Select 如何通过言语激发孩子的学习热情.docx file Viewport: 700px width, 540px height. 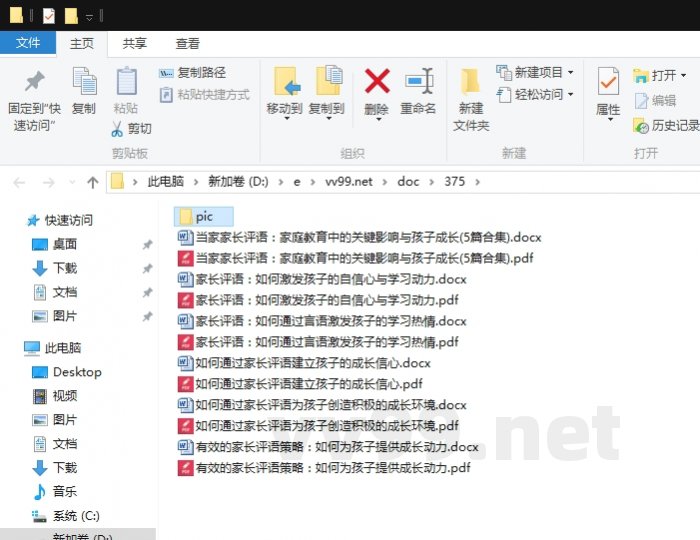point(322,321)
